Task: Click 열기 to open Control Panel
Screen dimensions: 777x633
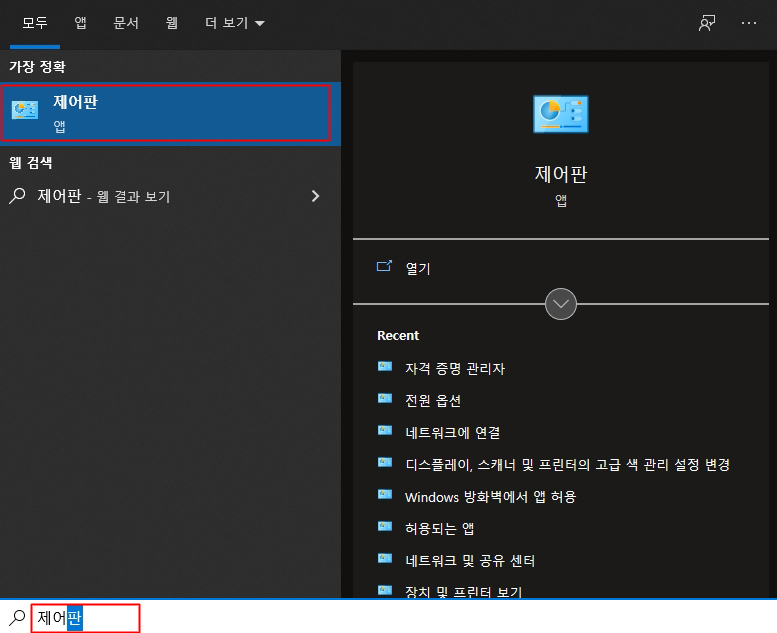Action: pos(417,269)
